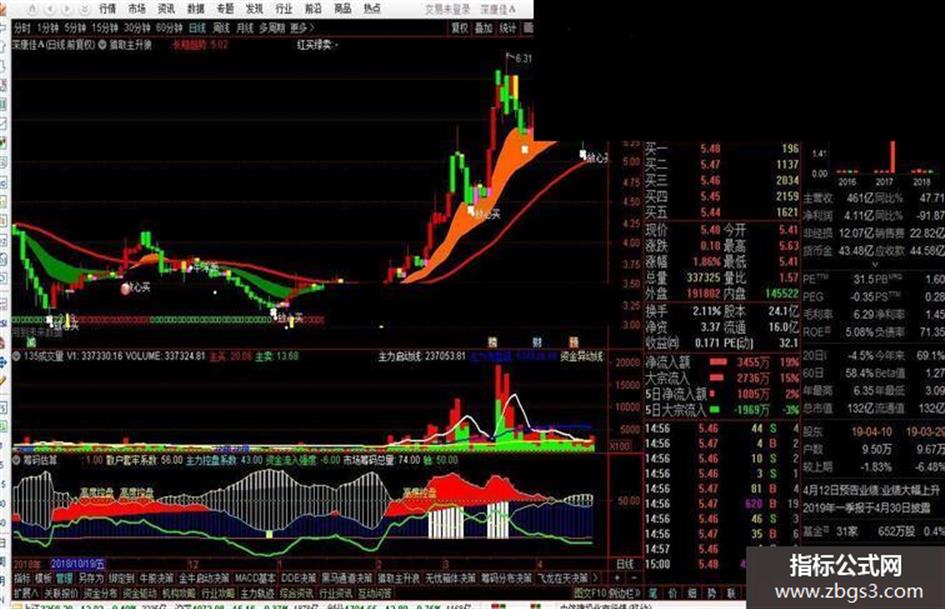The image size is (945, 609).
Task: Expand the 更多 periods list
Action: pyautogui.click(x=301, y=28)
